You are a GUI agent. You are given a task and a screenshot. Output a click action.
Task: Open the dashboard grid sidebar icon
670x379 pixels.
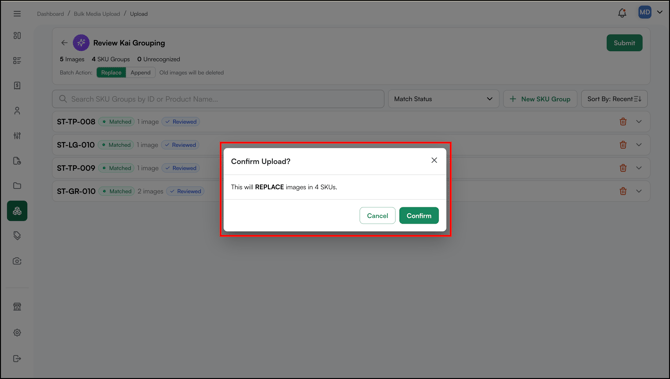(17, 35)
